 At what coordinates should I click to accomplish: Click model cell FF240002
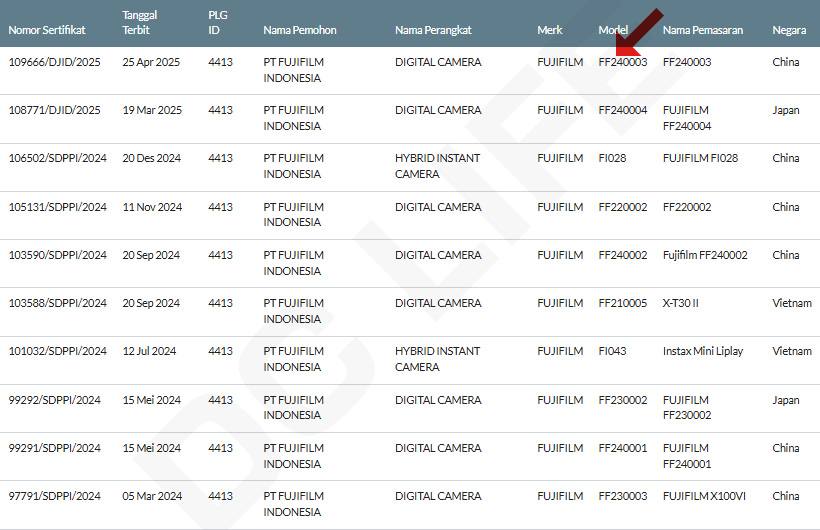click(623, 255)
